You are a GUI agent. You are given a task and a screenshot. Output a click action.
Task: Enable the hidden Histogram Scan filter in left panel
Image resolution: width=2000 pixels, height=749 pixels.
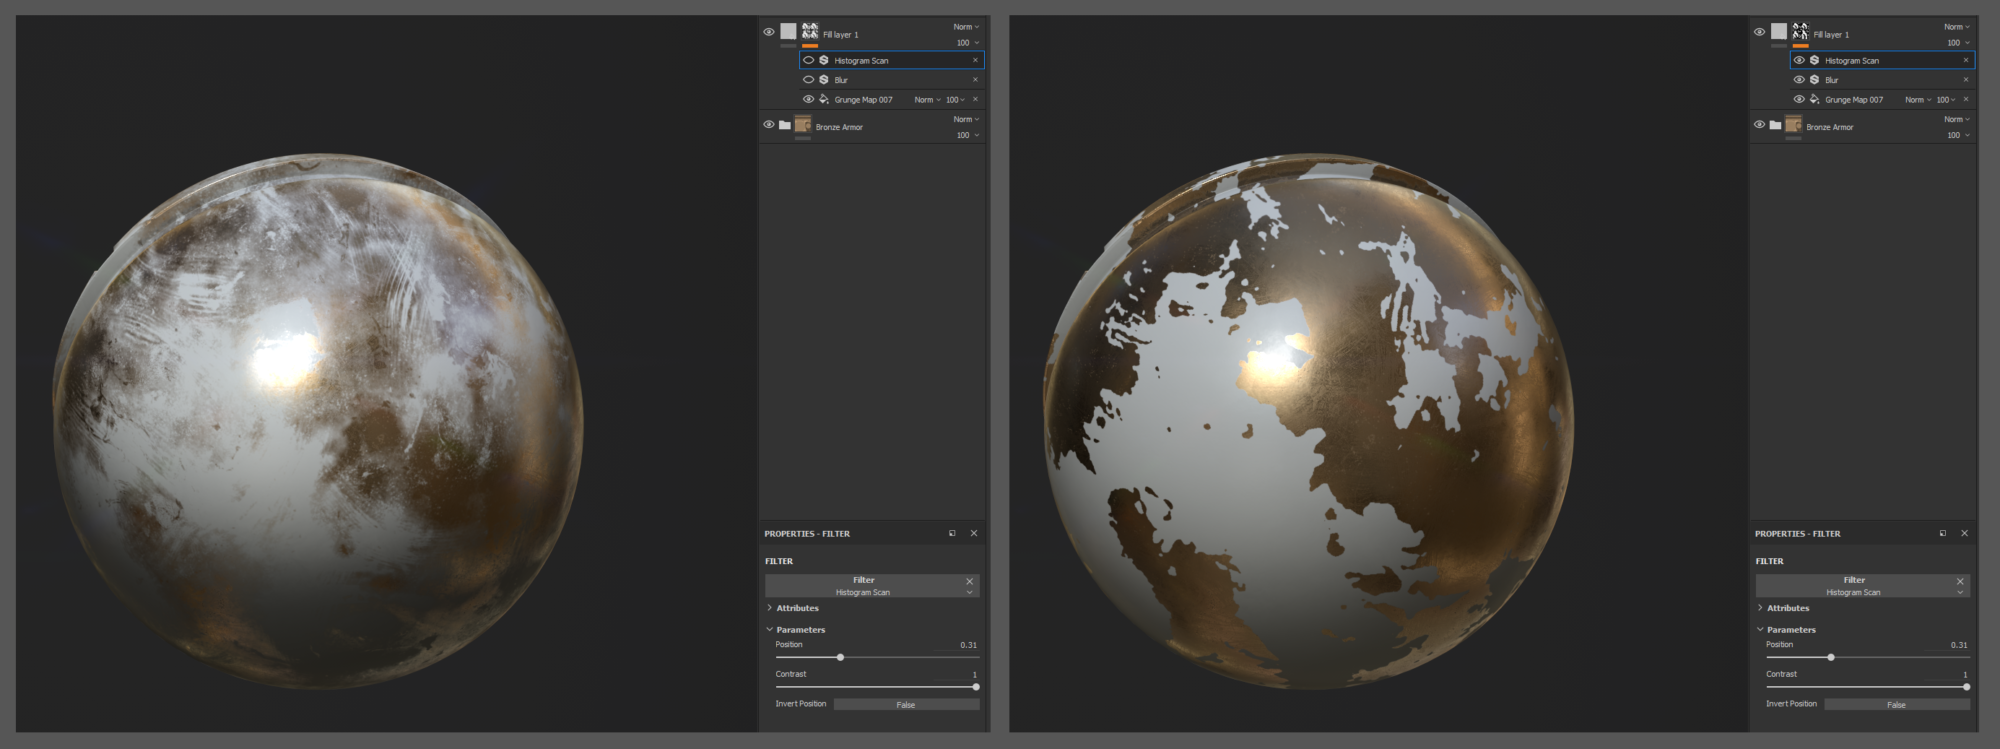coord(808,60)
